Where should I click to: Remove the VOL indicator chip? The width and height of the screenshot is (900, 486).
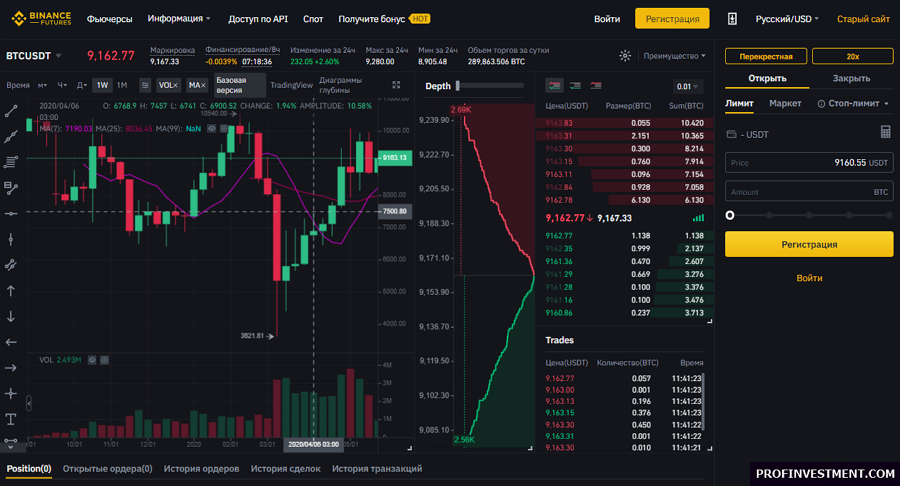click(176, 85)
